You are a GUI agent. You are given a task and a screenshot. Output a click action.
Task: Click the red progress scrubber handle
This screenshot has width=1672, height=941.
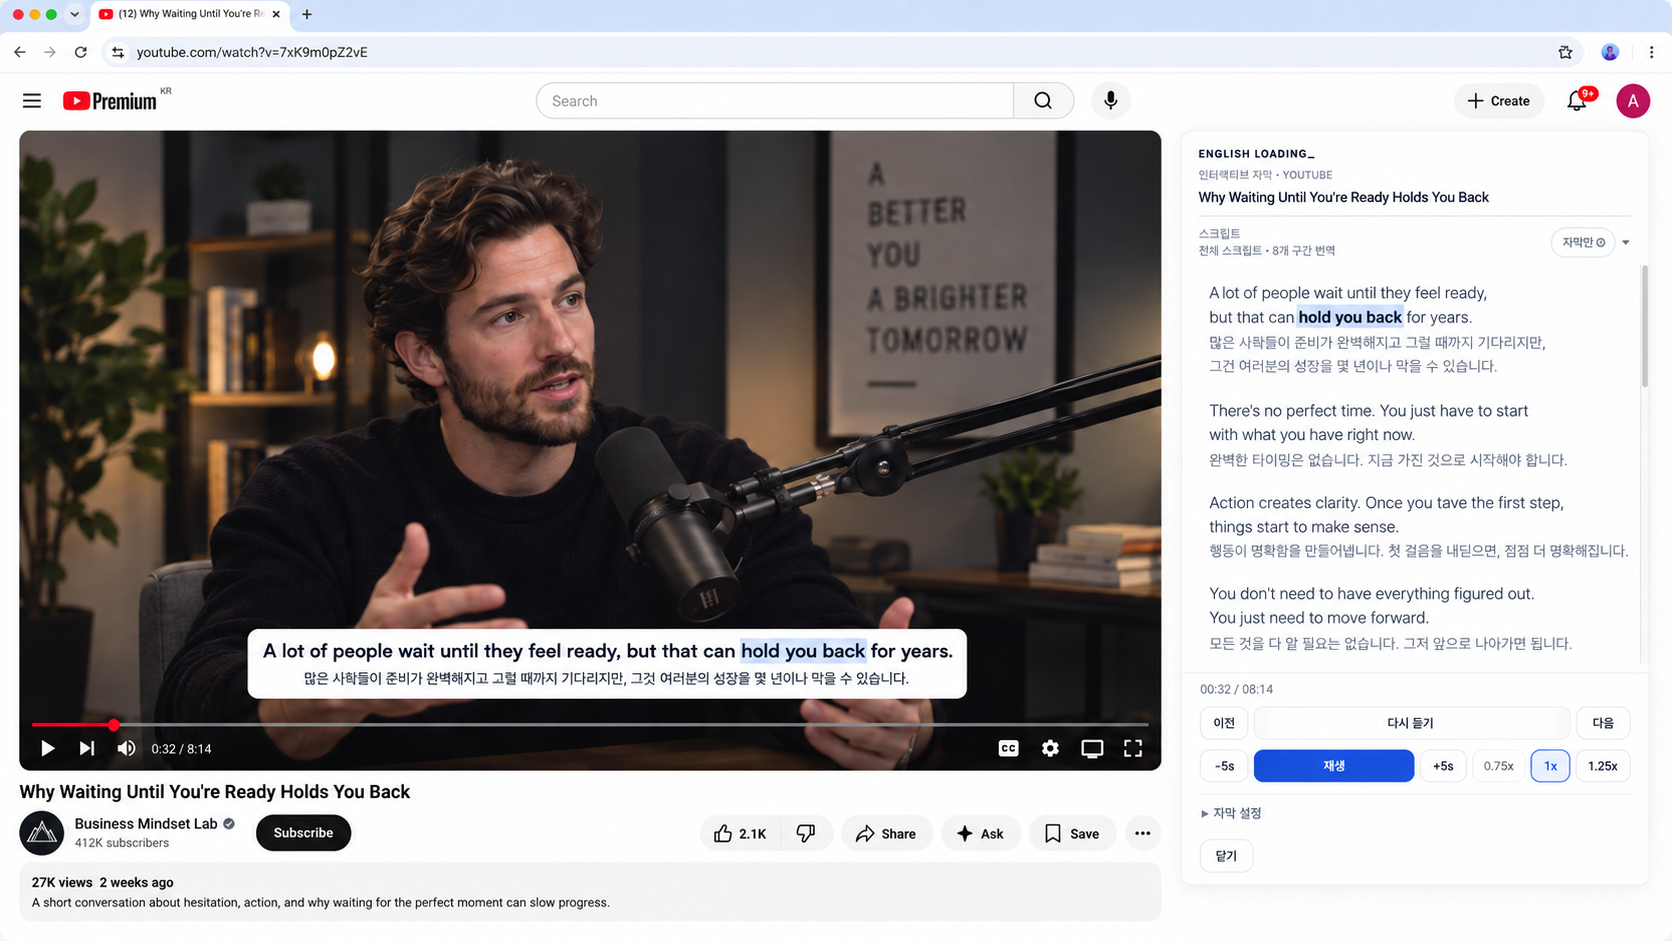114,724
